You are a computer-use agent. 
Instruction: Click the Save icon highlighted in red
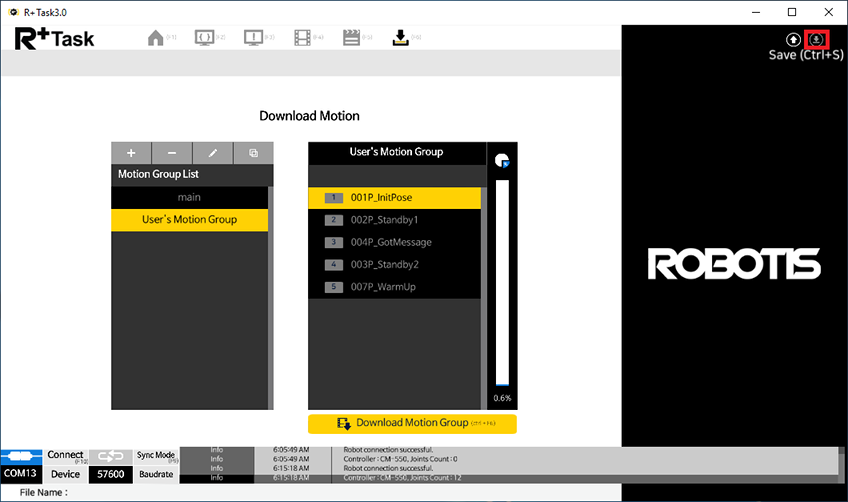(817, 39)
